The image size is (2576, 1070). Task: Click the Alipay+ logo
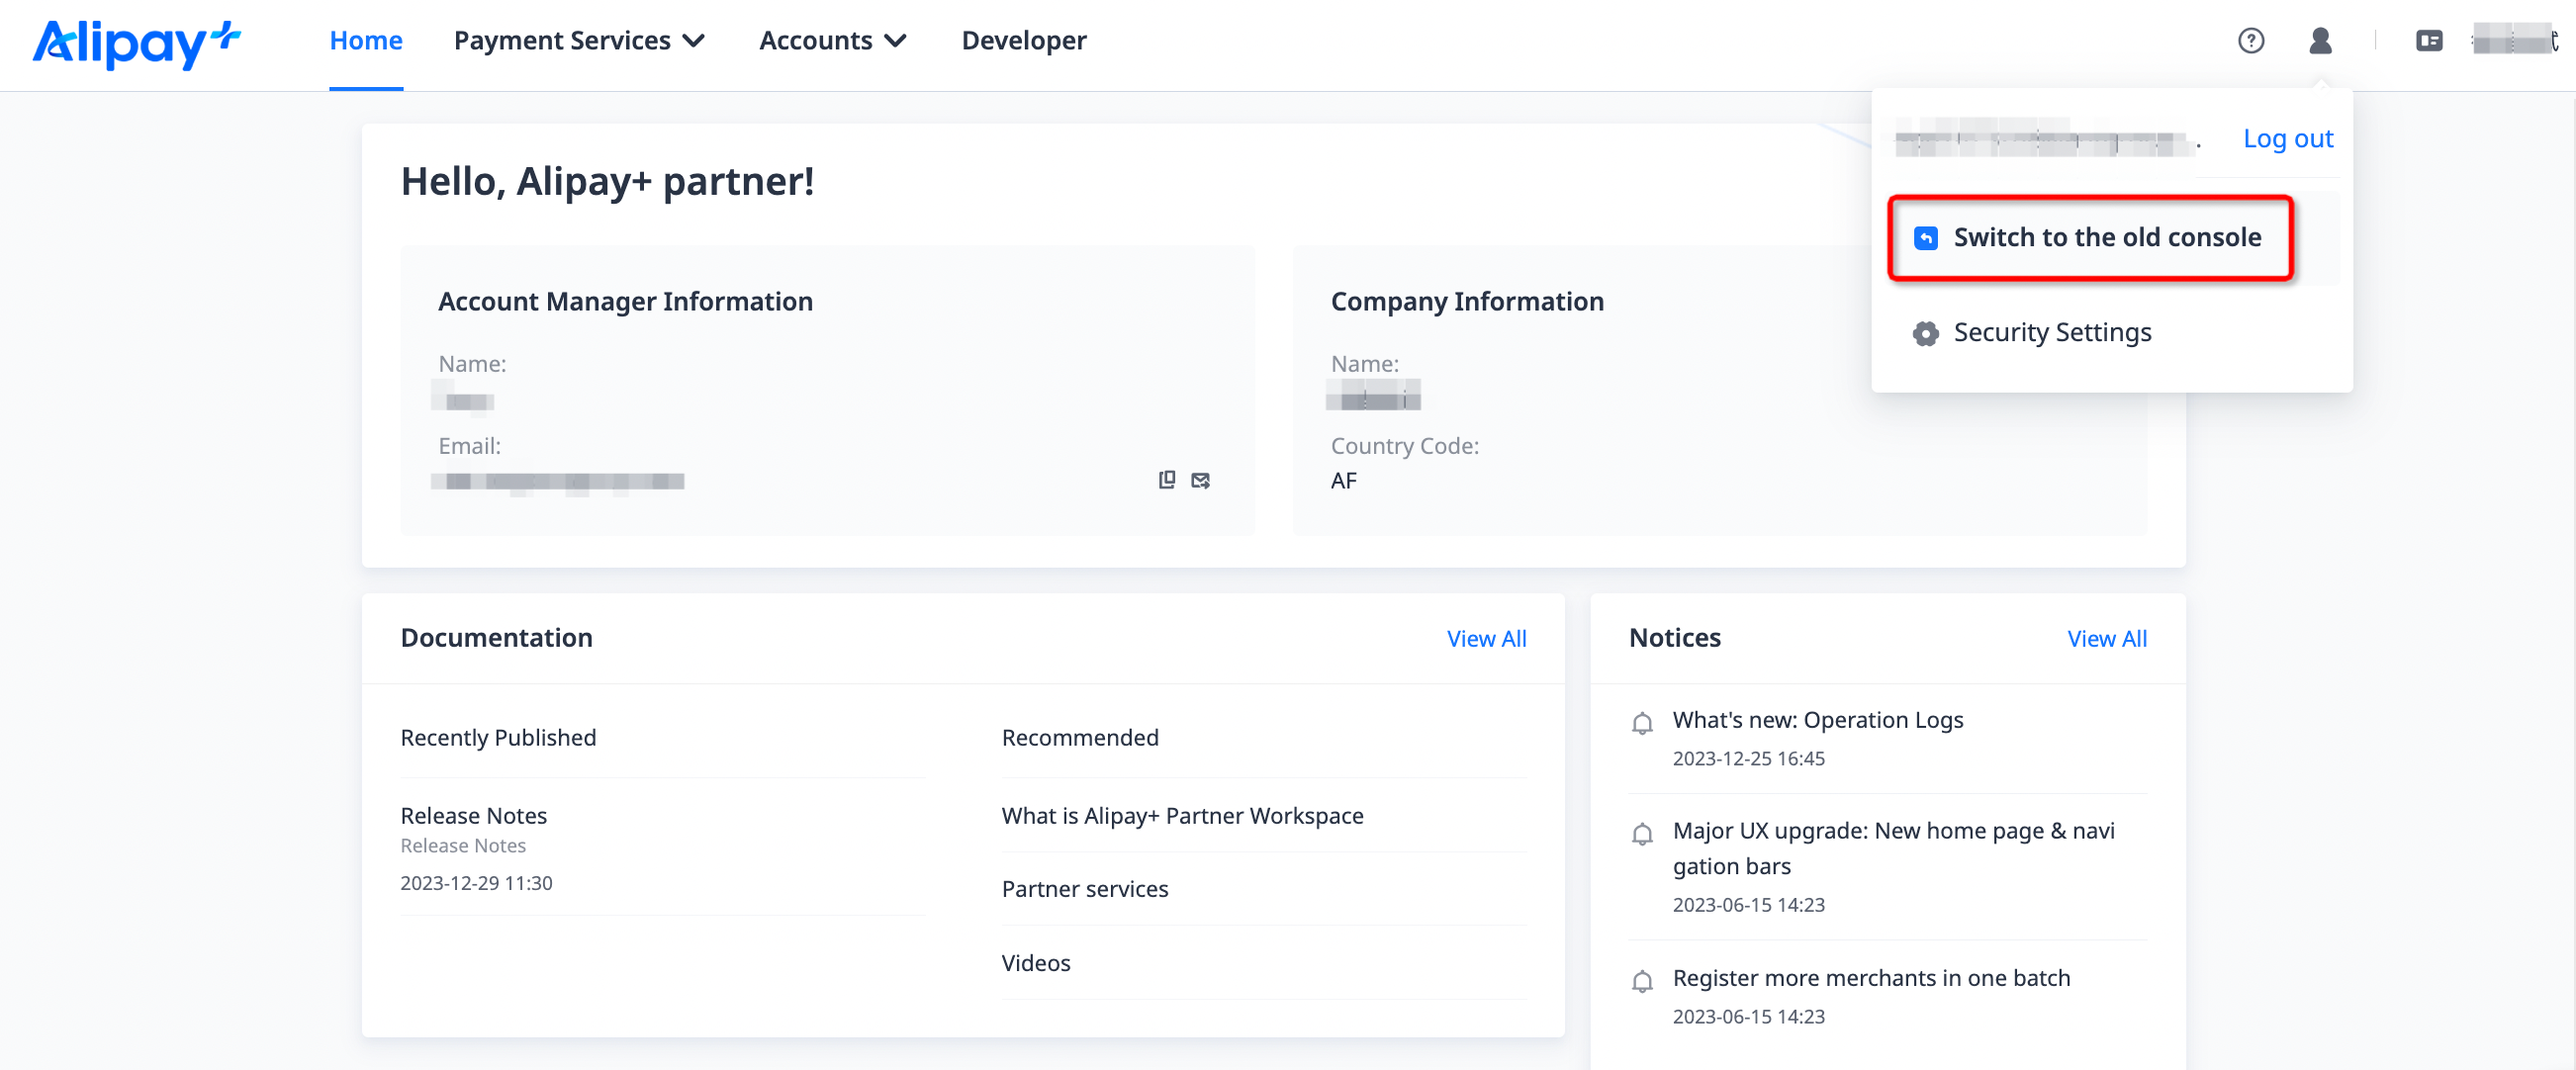coord(136,43)
